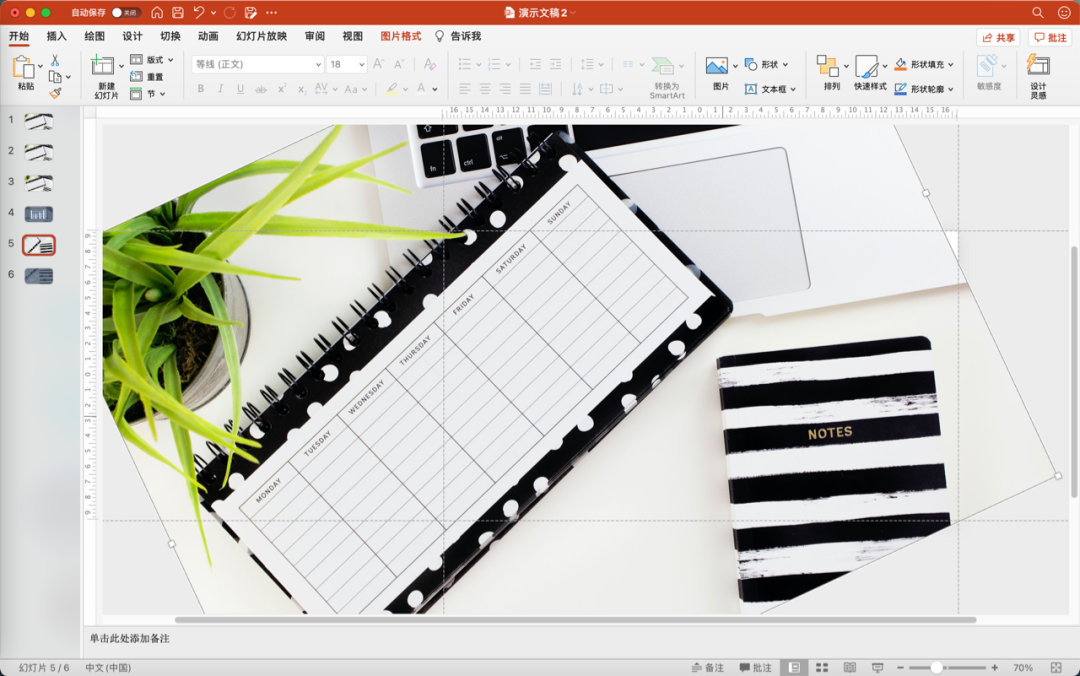Click the New Slide icon
Viewport: 1080px width, 676px height.
(x=102, y=65)
